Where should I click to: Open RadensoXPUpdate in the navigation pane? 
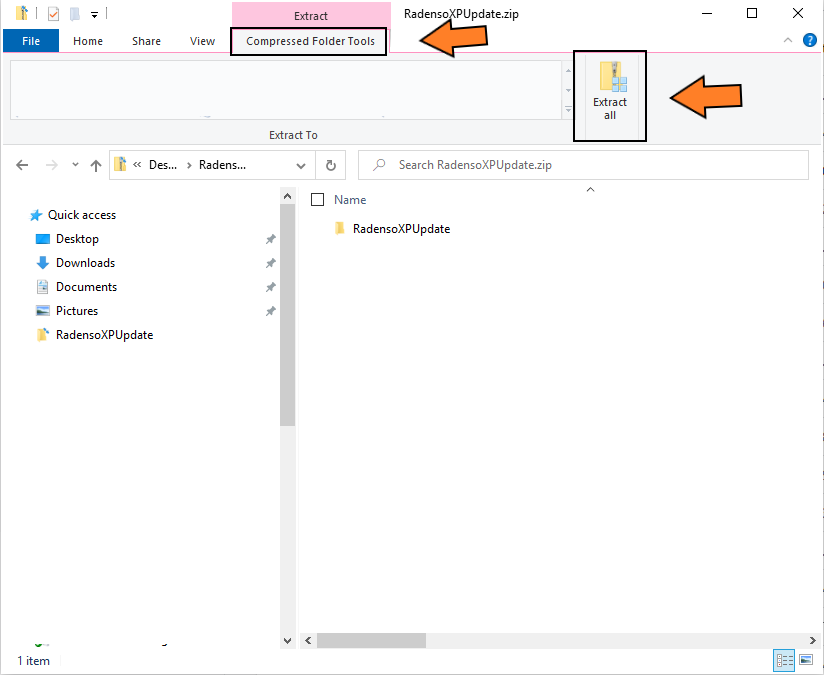105,335
